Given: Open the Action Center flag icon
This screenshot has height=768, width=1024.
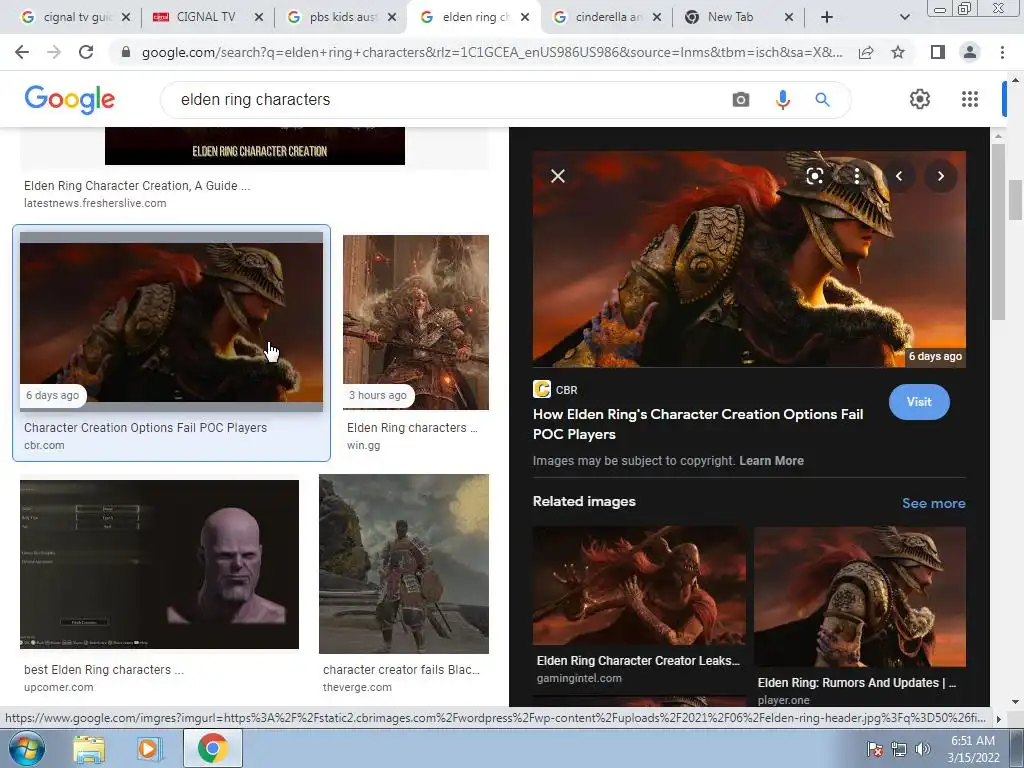Looking at the screenshot, I should tap(874, 749).
